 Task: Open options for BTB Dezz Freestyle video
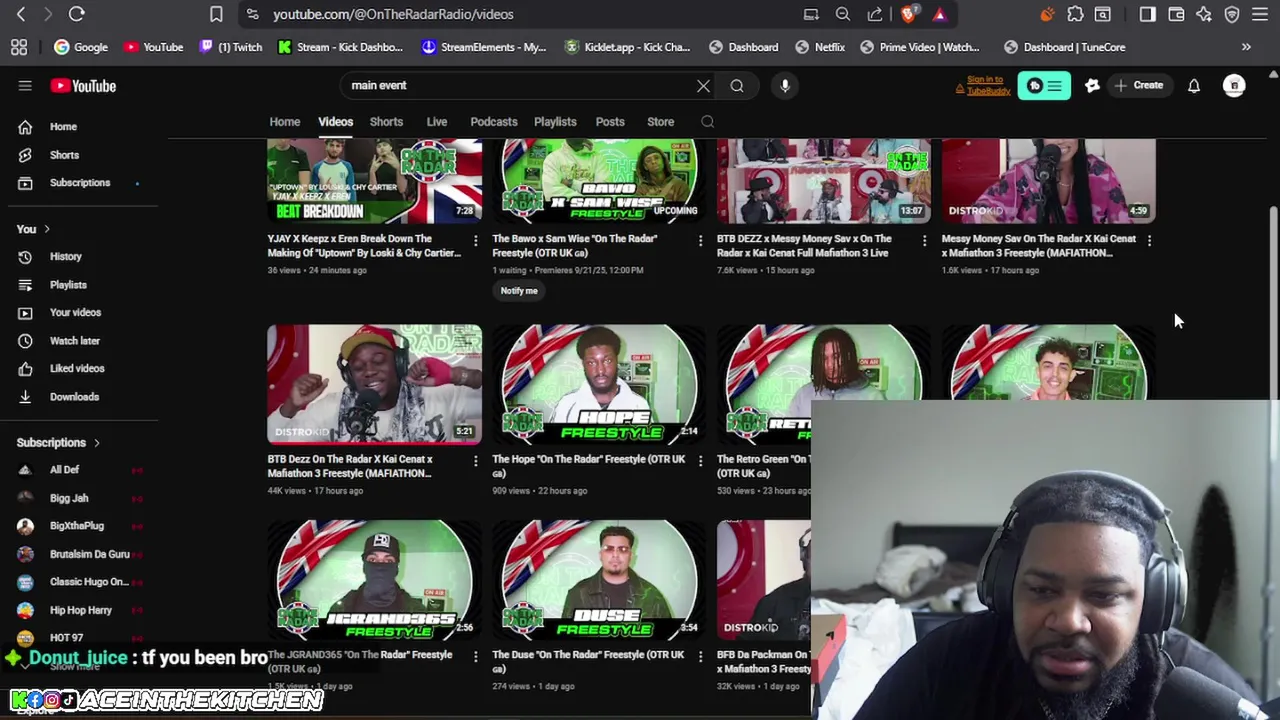click(475, 460)
